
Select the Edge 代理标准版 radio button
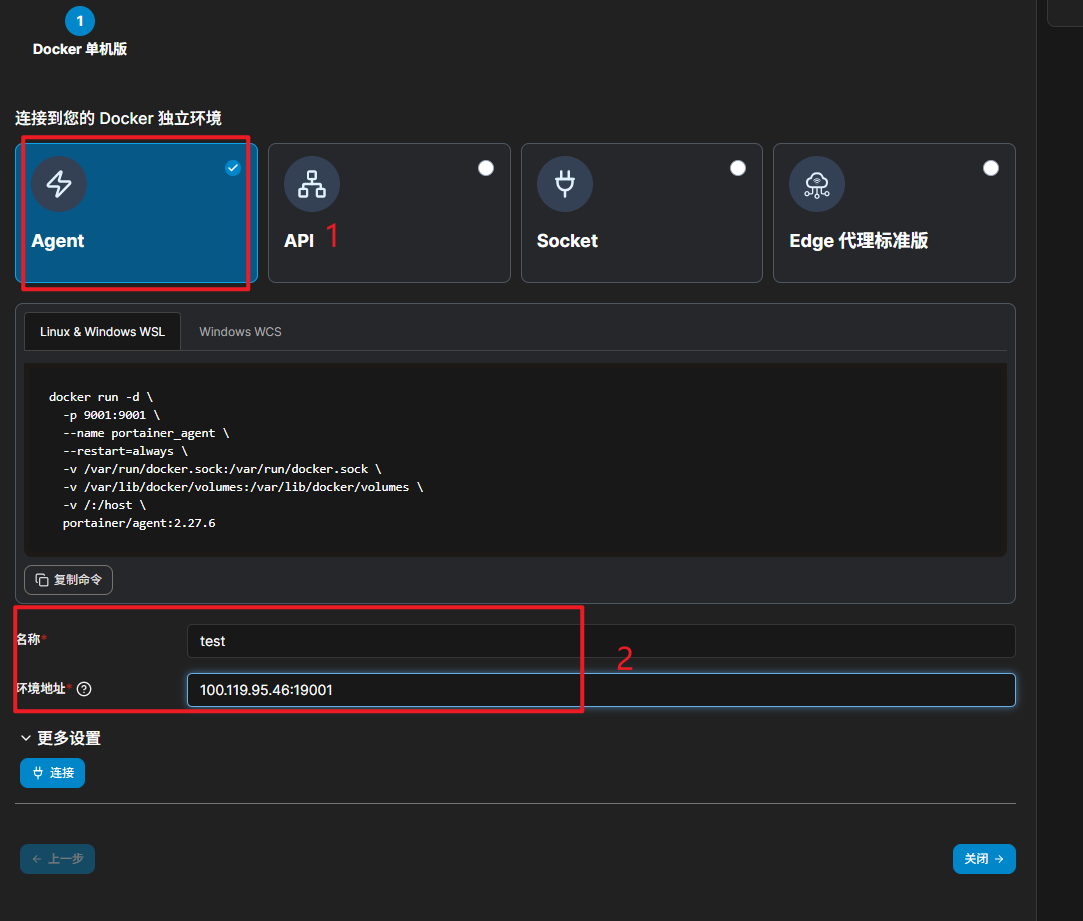tap(990, 168)
